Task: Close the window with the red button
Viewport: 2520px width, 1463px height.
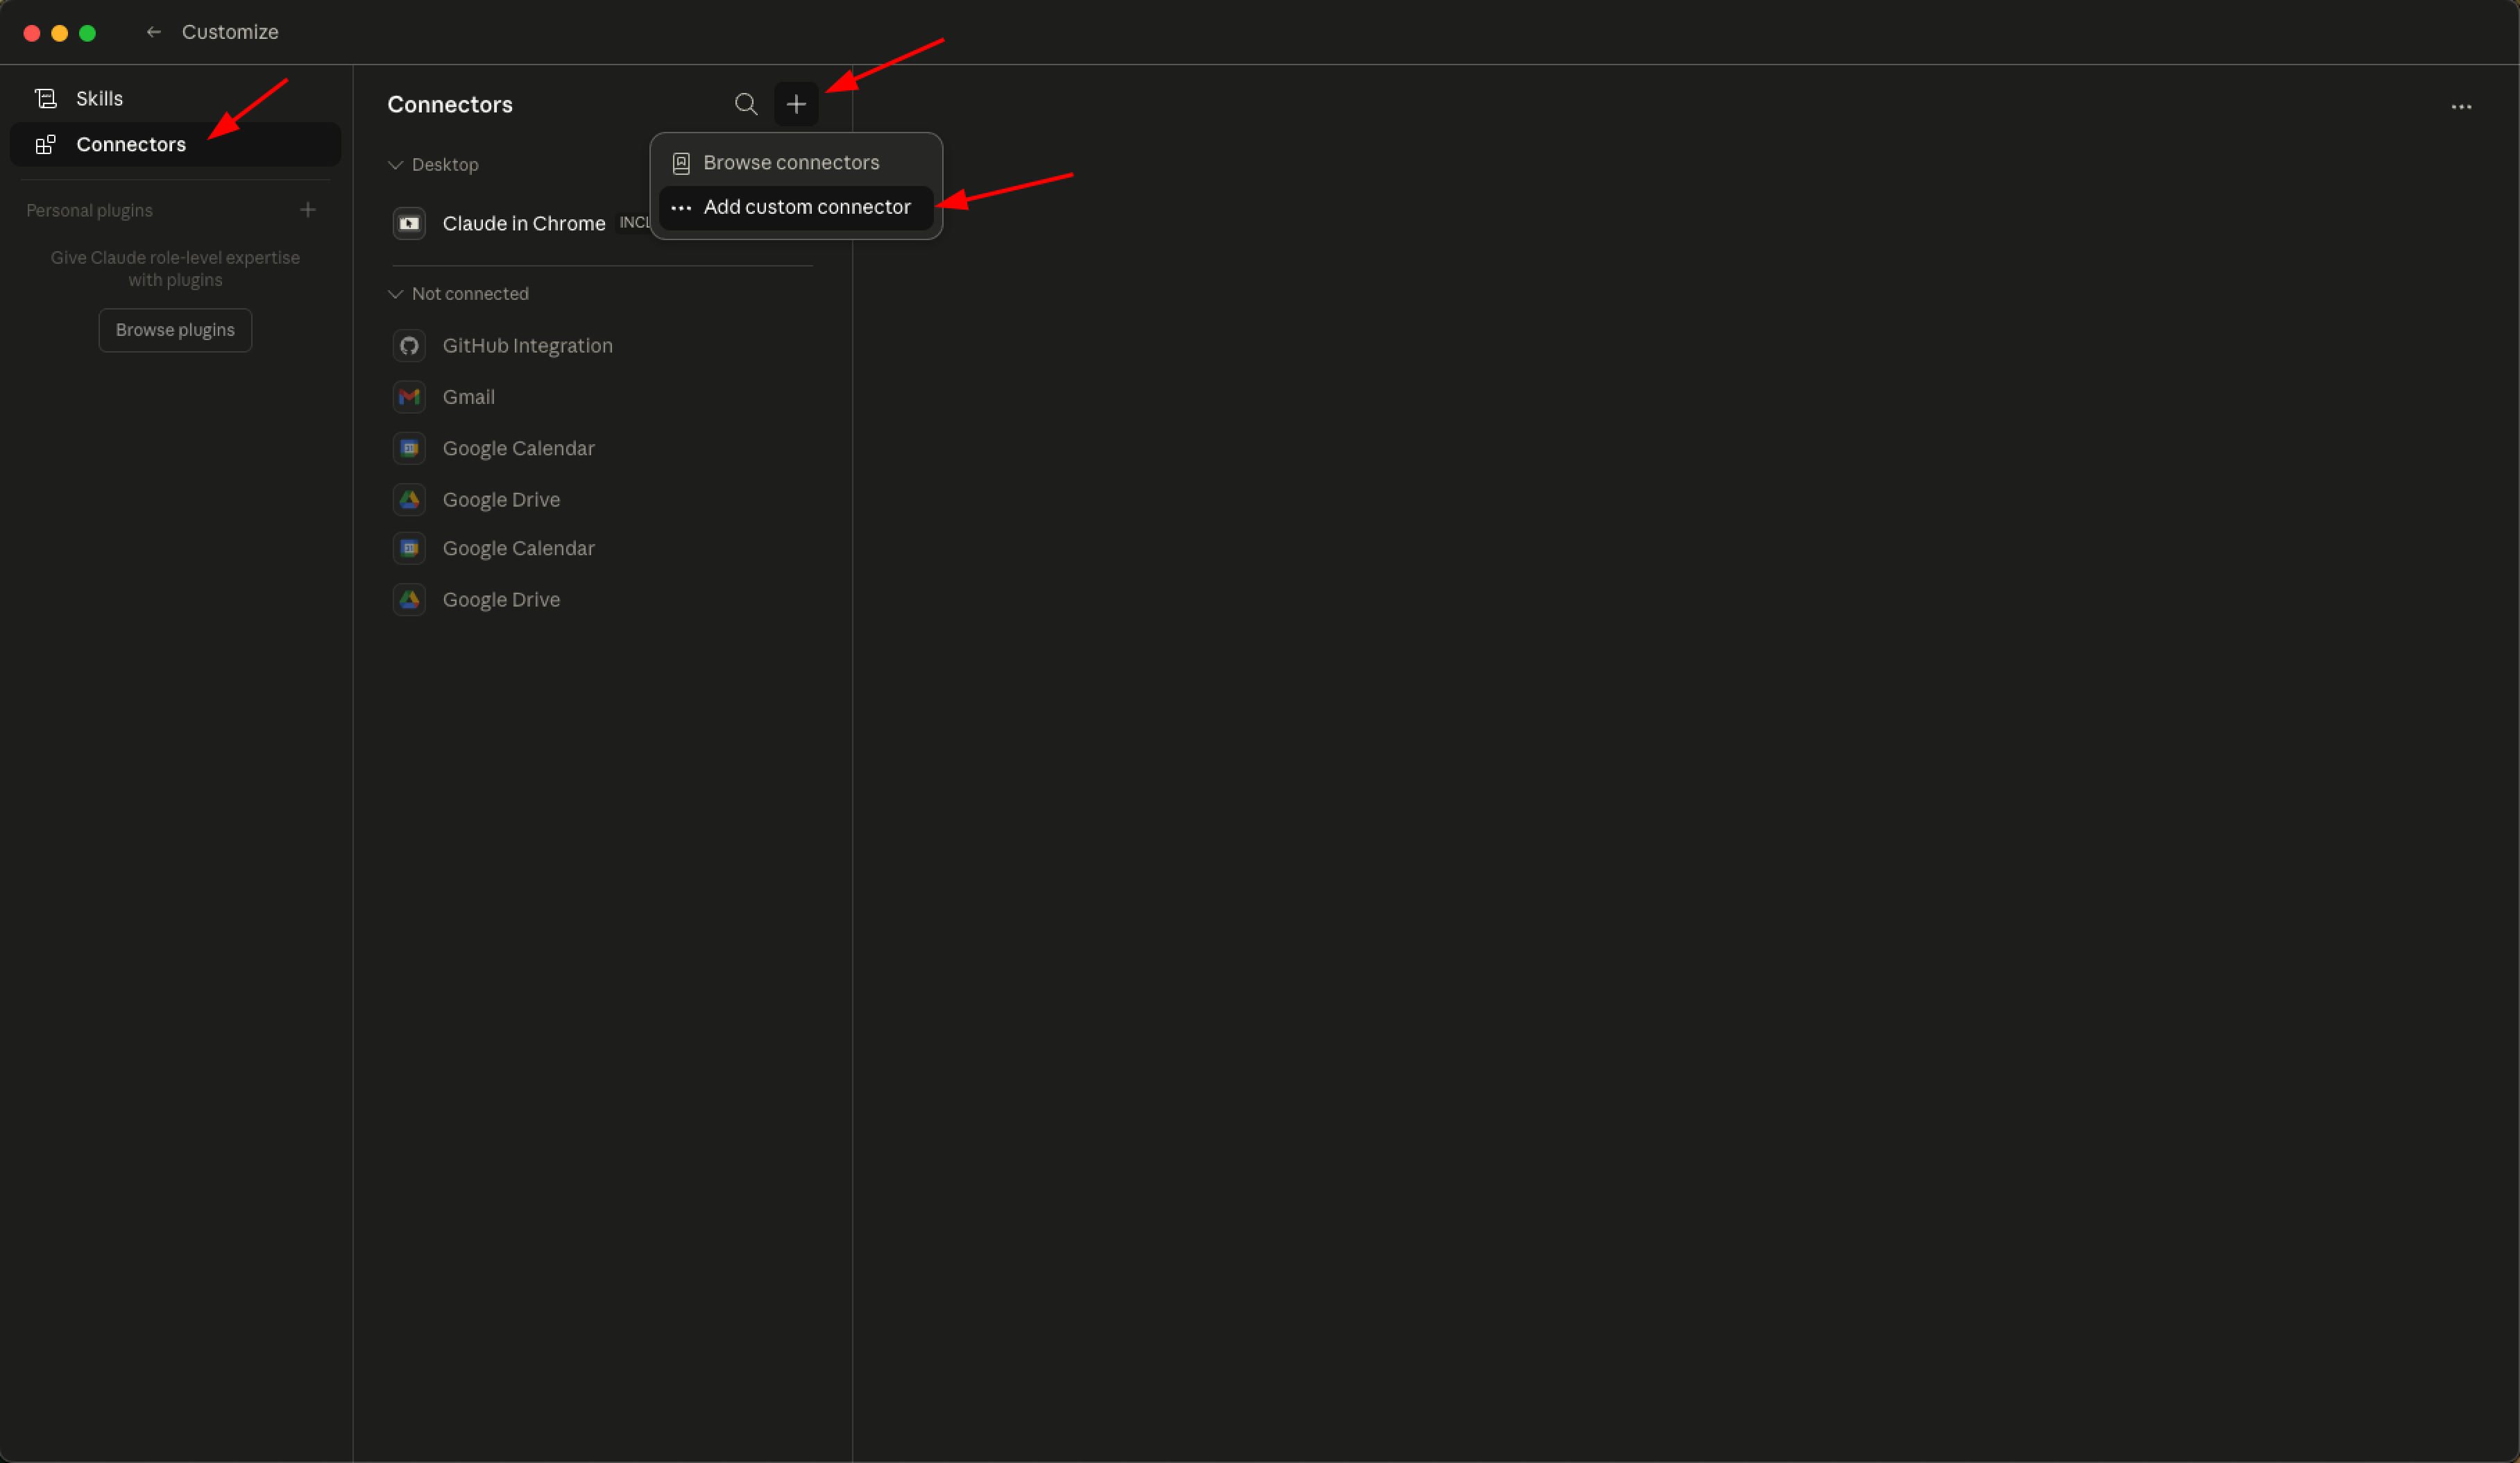Action: (32, 33)
